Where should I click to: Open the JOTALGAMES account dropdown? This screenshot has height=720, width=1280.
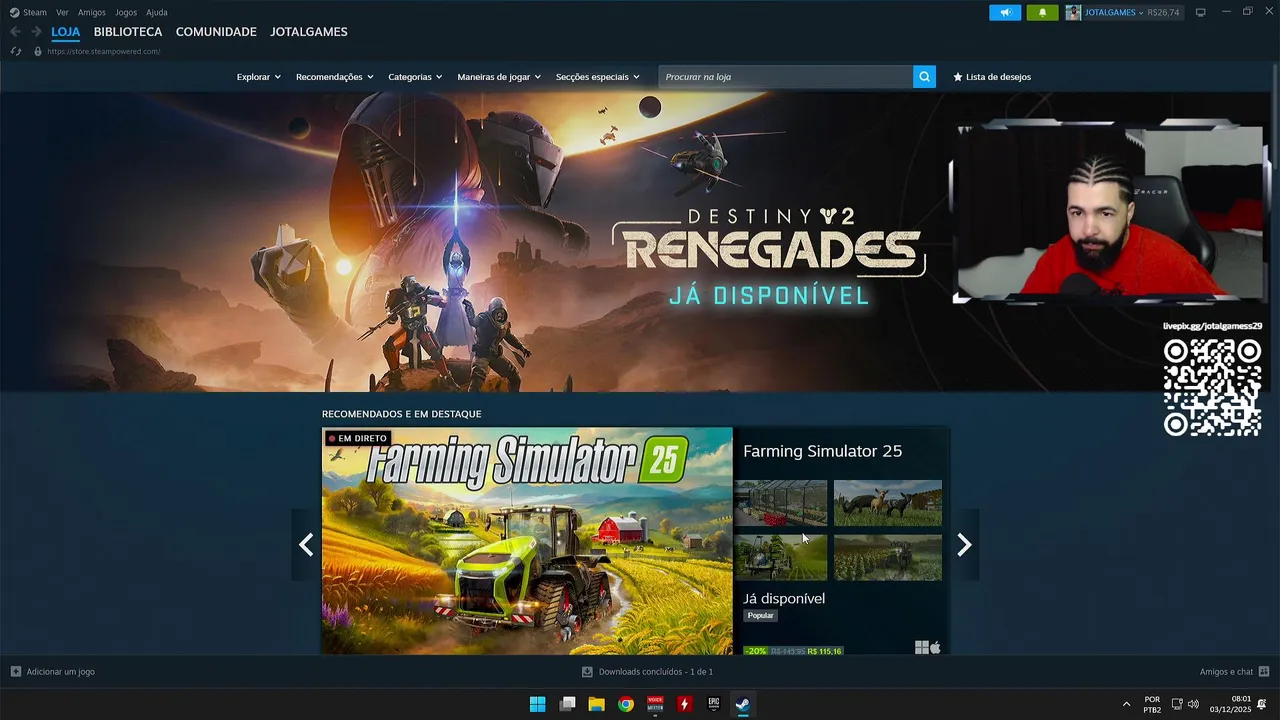point(1114,12)
